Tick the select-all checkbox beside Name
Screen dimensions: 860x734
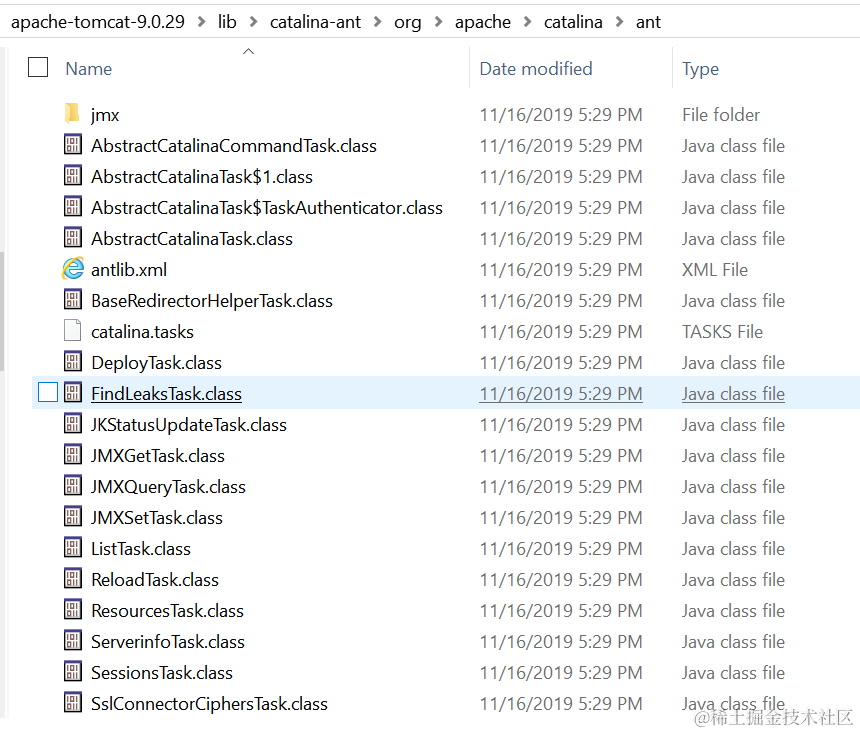tap(38, 67)
